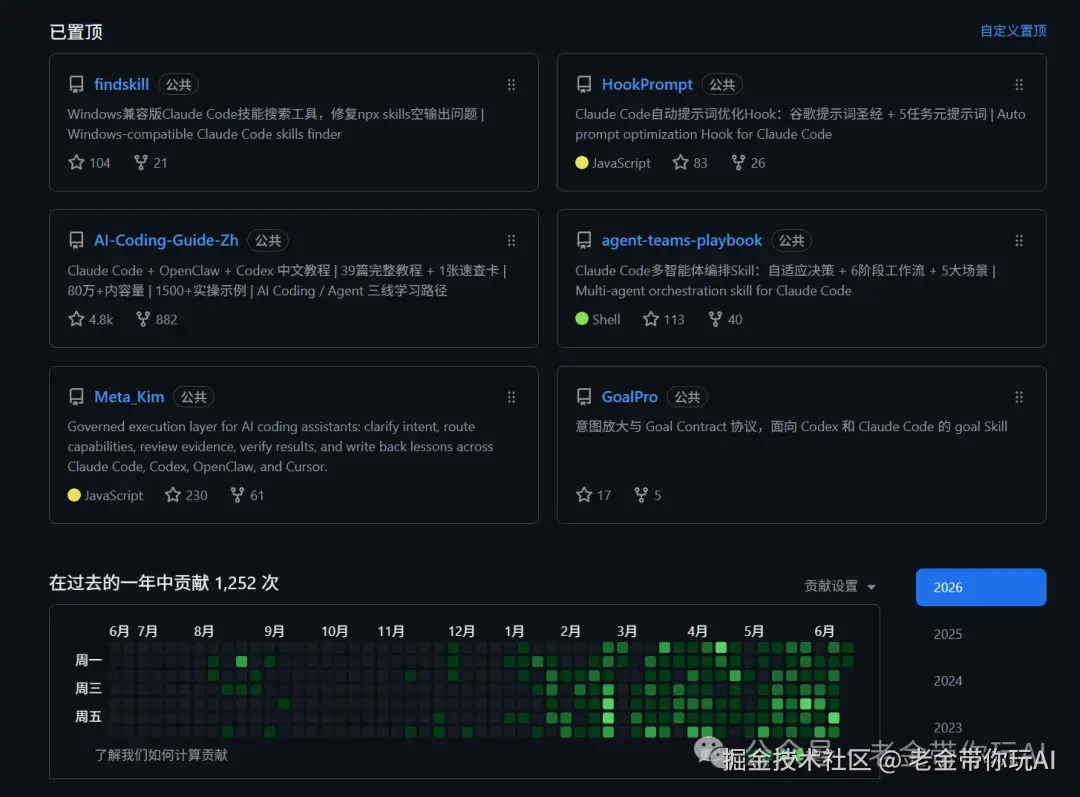The height and width of the screenshot is (797, 1080).
Task: Grab the HookPrompt card drag handle
Action: tap(1019, 85)
